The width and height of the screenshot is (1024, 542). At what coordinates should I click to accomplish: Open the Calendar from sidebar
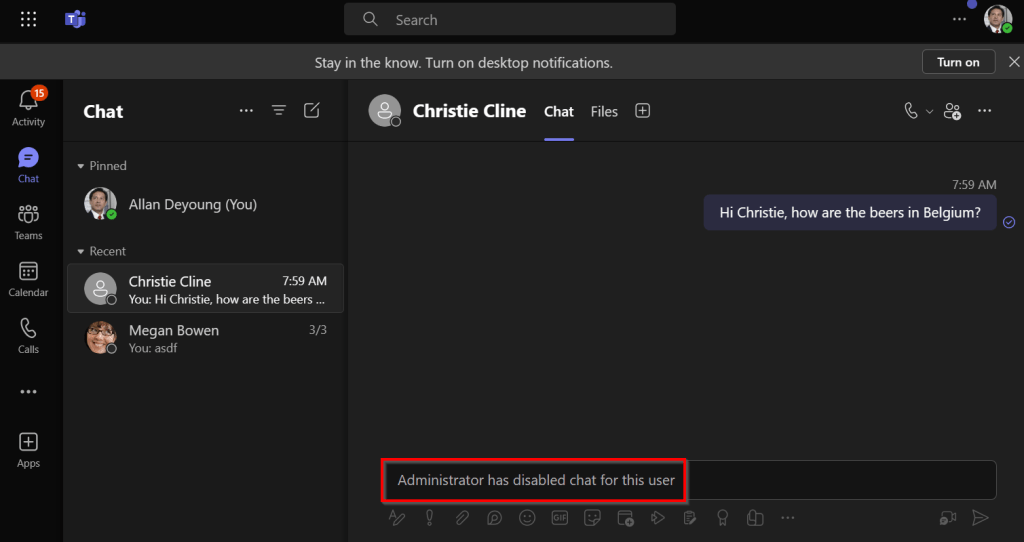tap(28, 279)
